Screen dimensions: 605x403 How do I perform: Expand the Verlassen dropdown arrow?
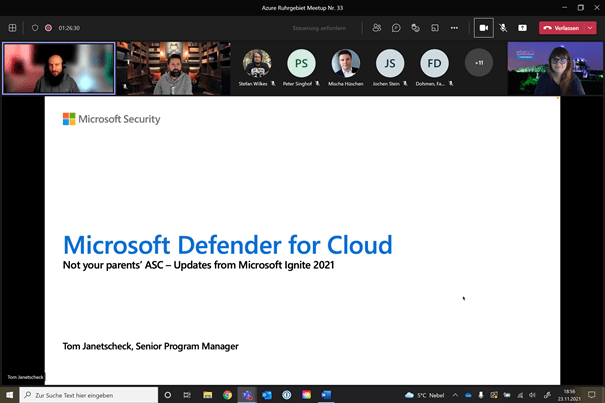tap(590, 28)
